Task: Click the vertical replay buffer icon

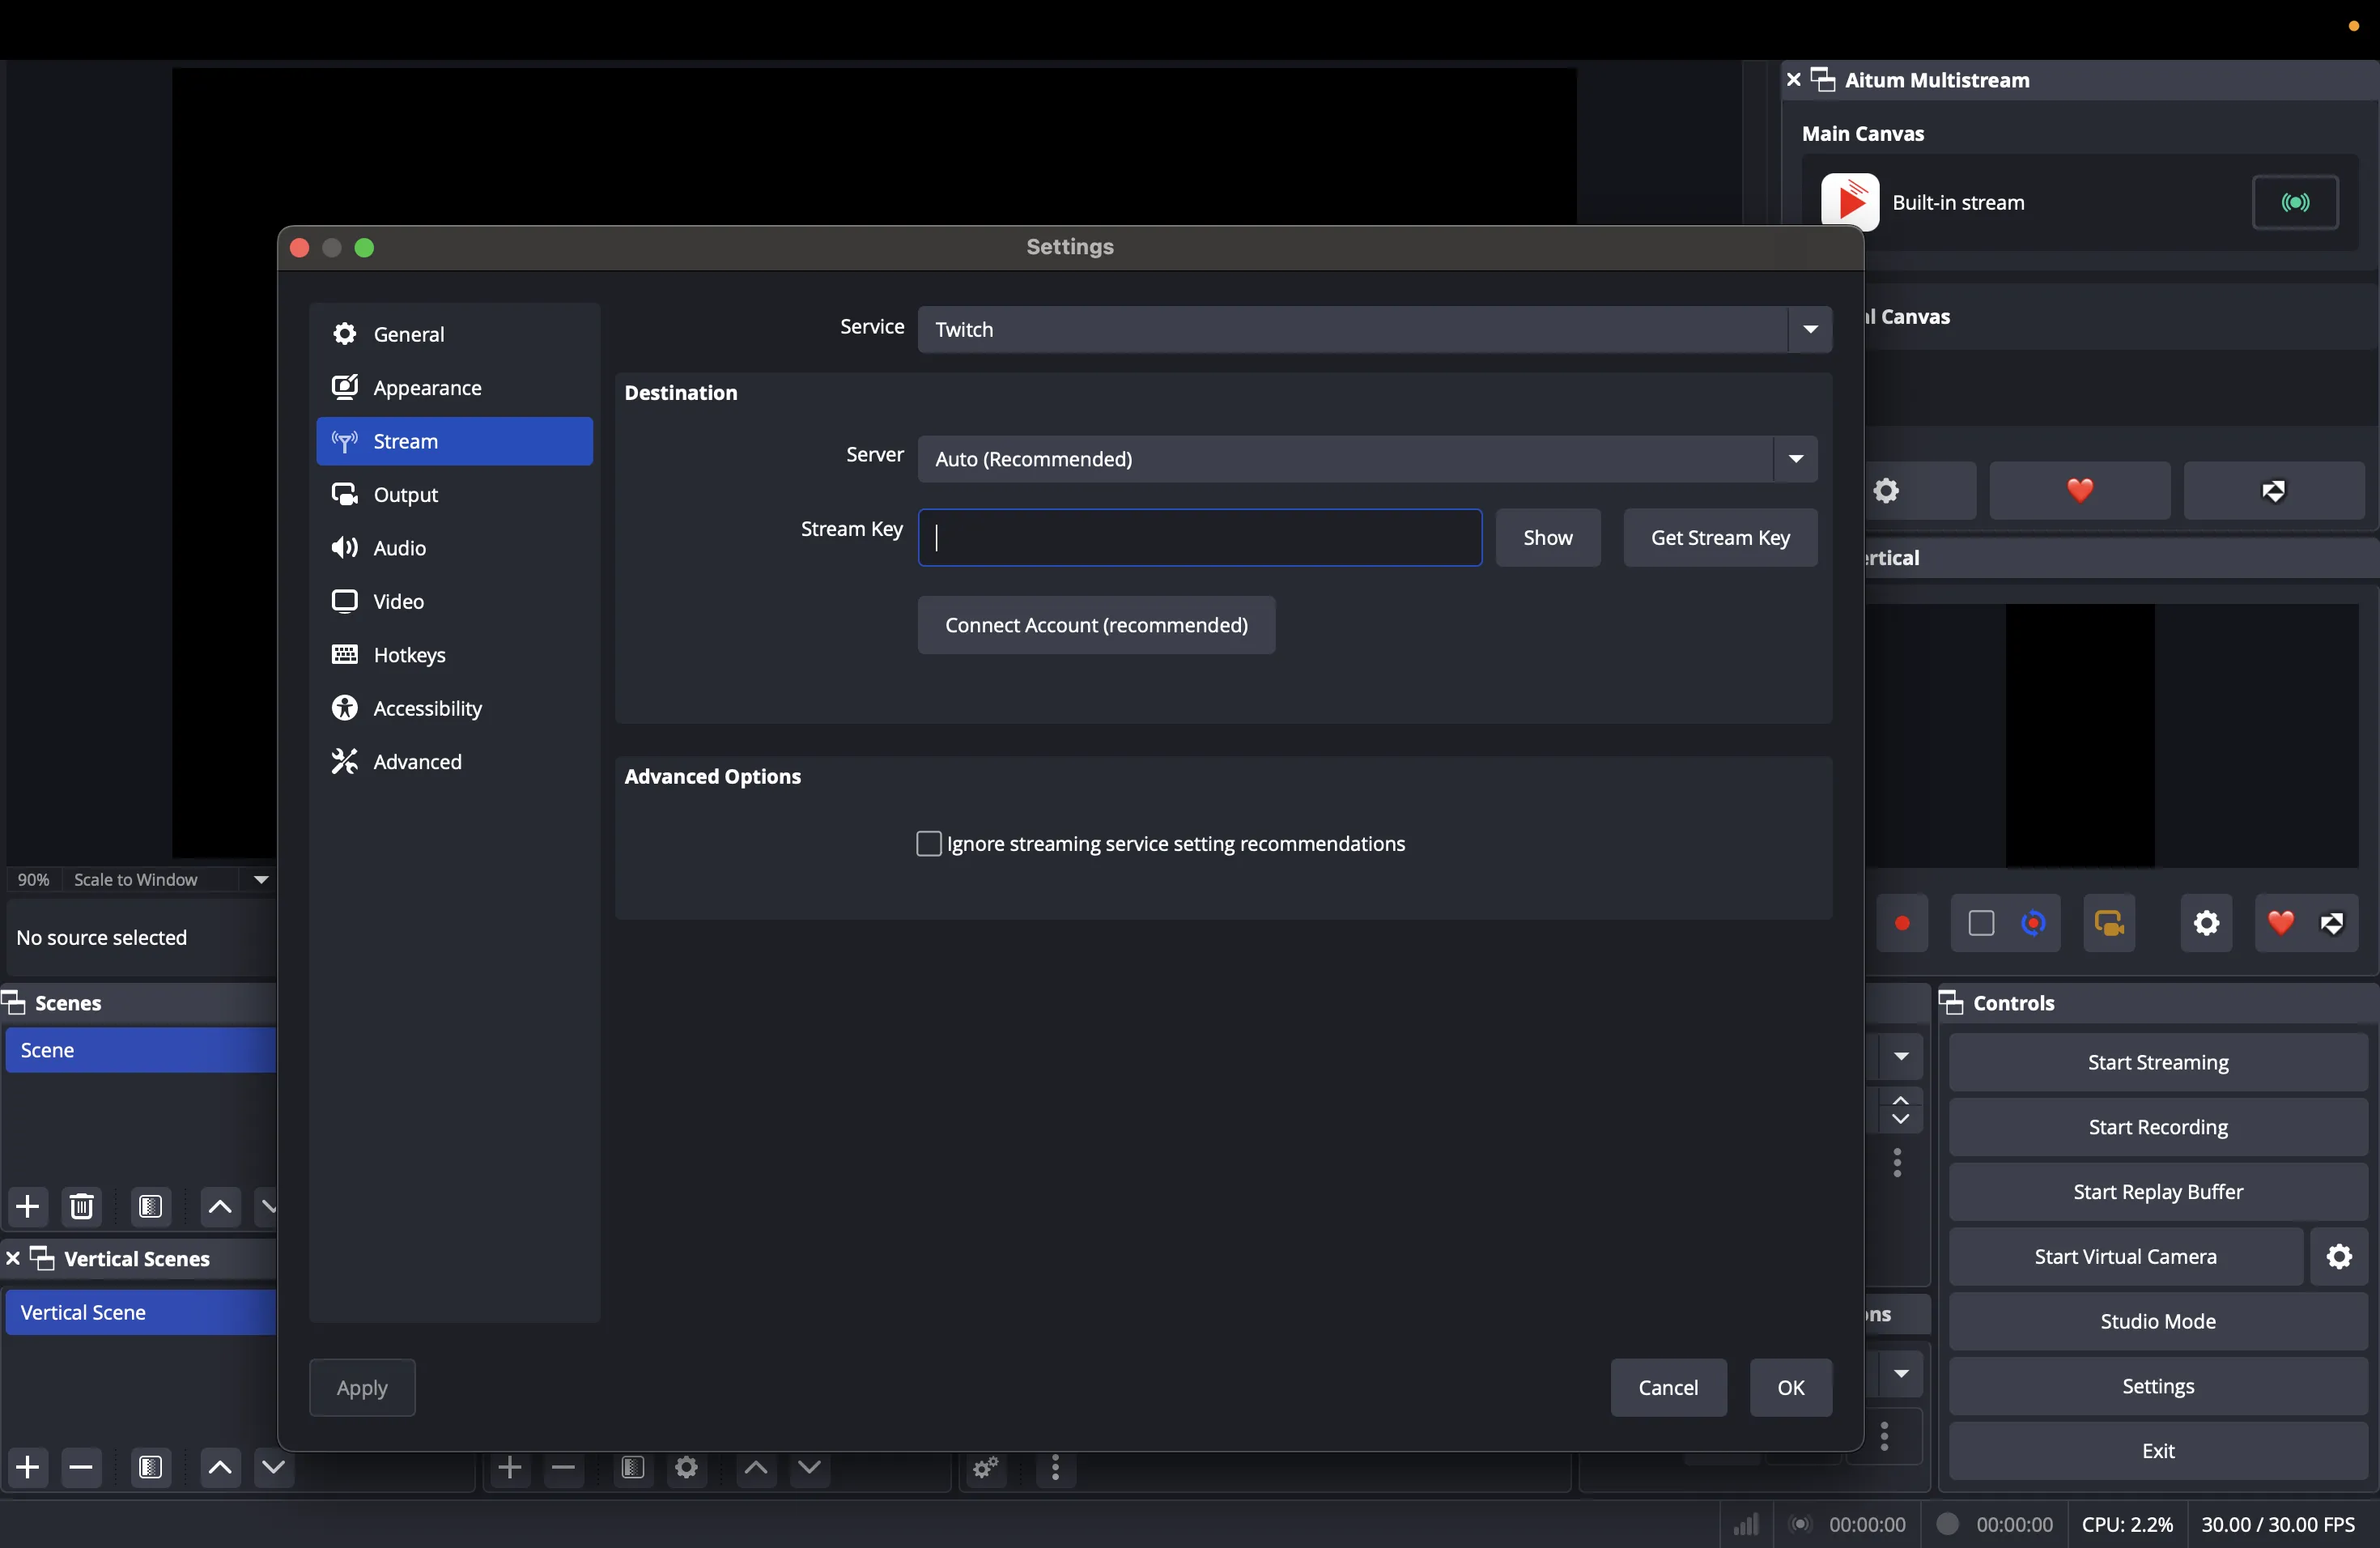Action: click(2034, 923)
